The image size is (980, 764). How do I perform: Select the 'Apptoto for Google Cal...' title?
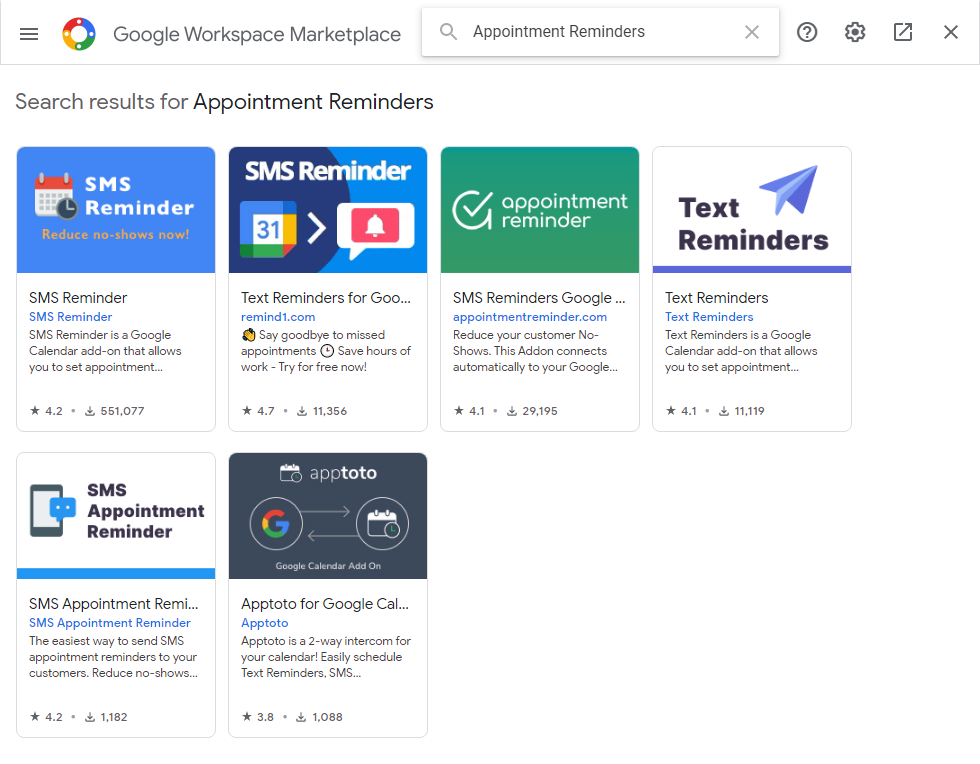[x=325, y=603]
